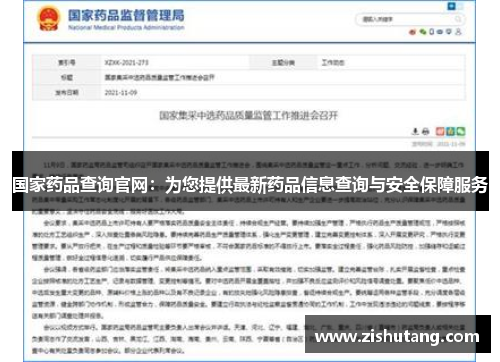Click the blue square icon above the search box
This screenshot has height=362, width=500.
pyautogui.click(x=451, y=6)
